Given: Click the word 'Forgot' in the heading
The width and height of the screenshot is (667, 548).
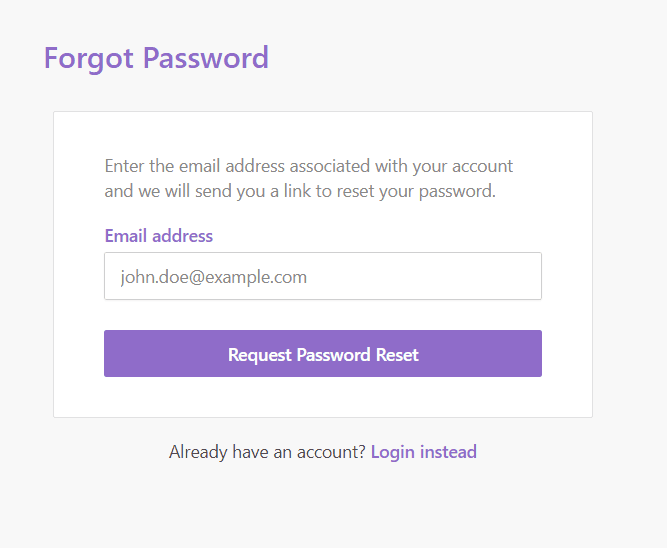Looking at the screenshot, I should click(88, 58).
